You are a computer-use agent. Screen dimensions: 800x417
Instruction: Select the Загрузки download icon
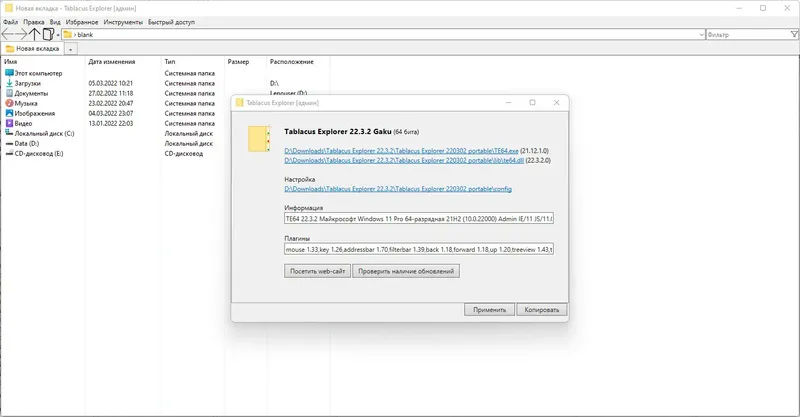pyautogui.click(x=9, y=83)
